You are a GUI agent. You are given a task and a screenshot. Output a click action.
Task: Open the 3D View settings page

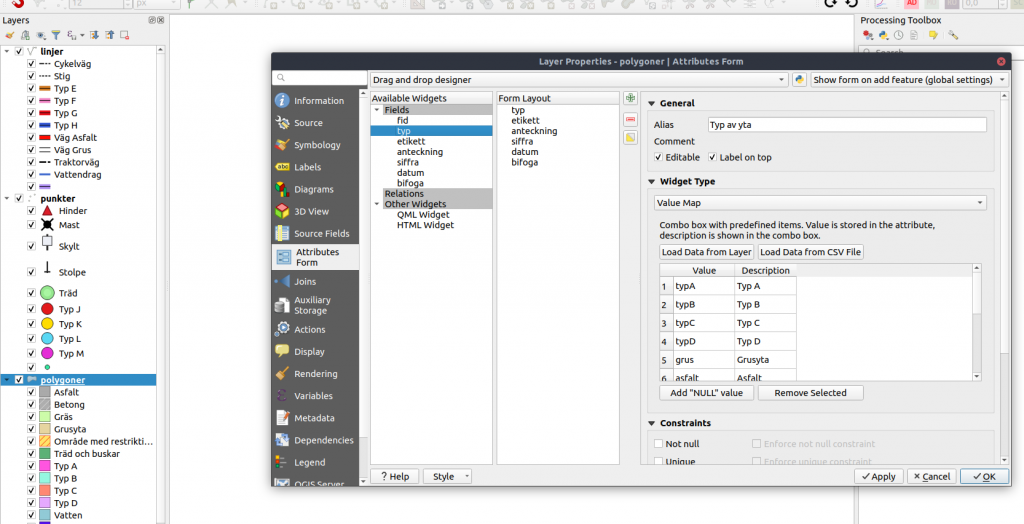tap(311, 211)
